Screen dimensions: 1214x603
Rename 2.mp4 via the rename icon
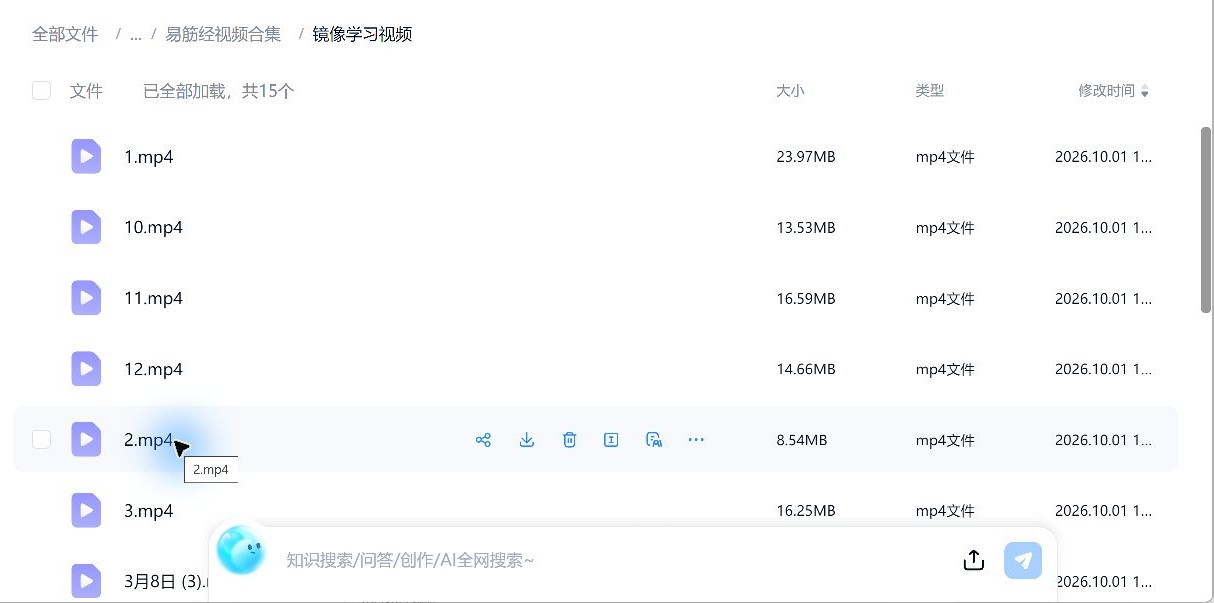click(611, 440)
